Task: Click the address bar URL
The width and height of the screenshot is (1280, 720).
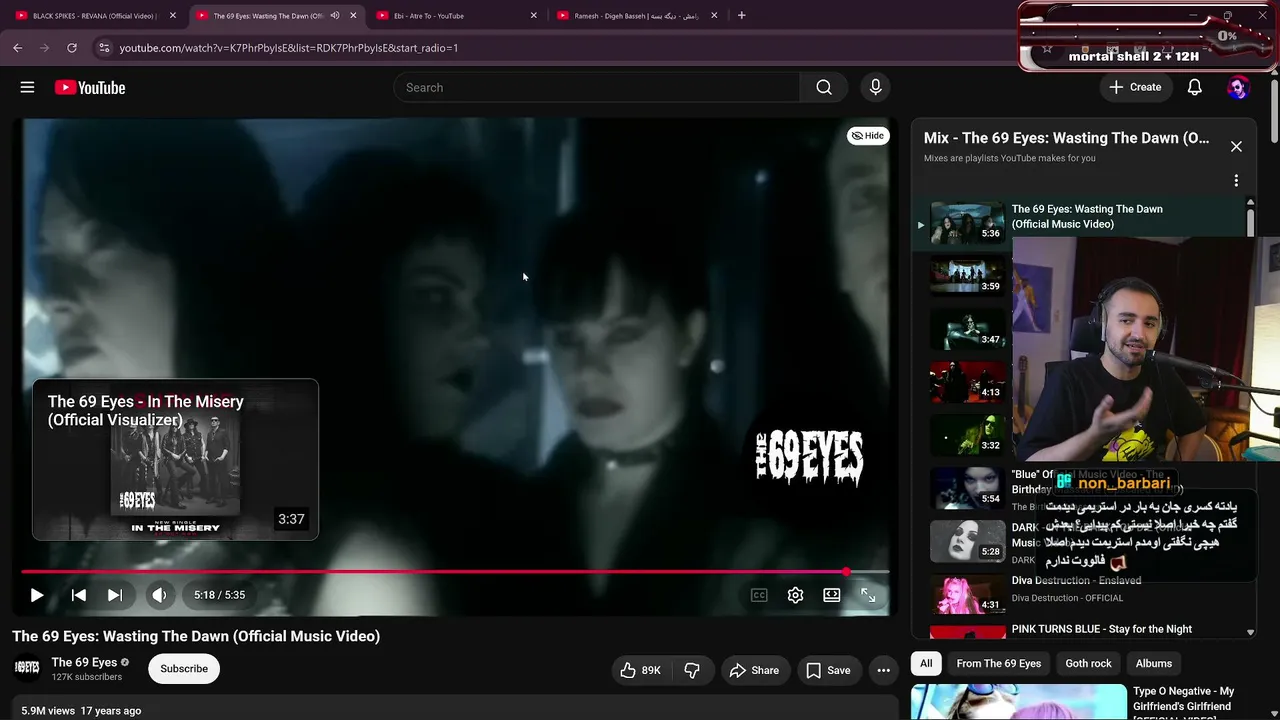Action: (x=289, y=48)
